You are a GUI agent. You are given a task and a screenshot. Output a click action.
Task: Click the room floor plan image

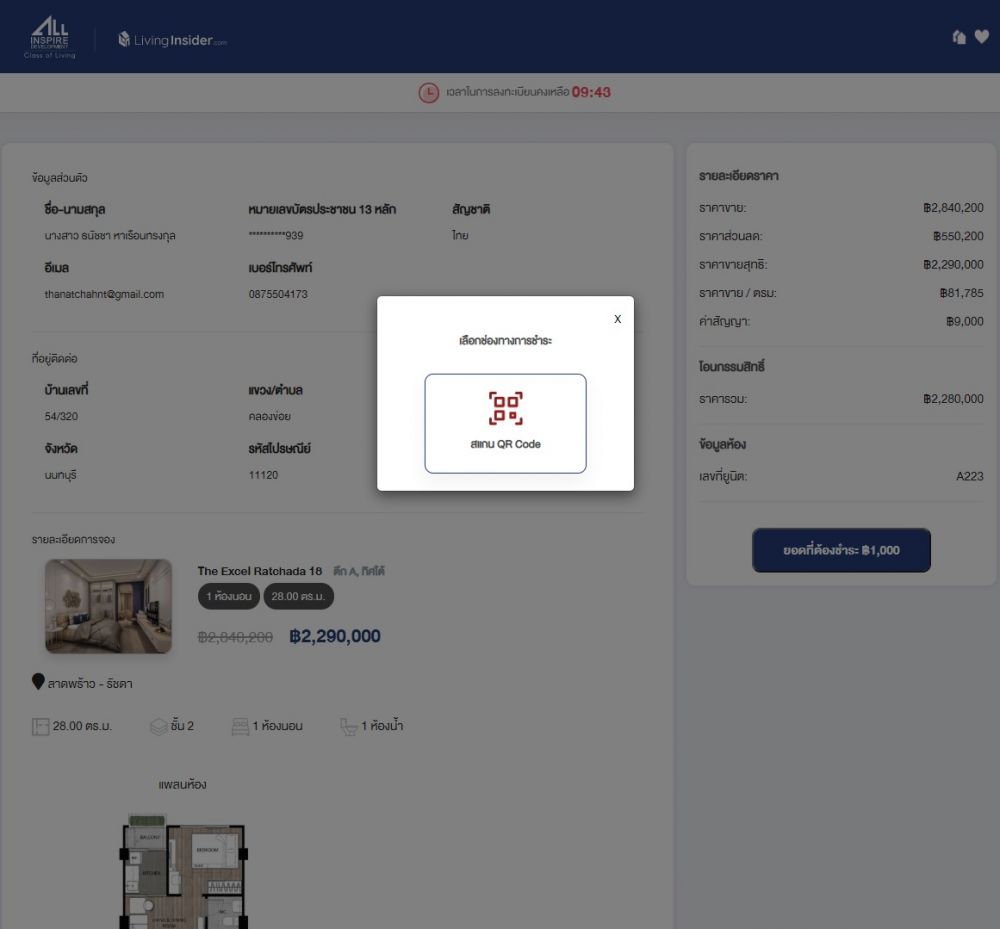(x=183, y=872)
